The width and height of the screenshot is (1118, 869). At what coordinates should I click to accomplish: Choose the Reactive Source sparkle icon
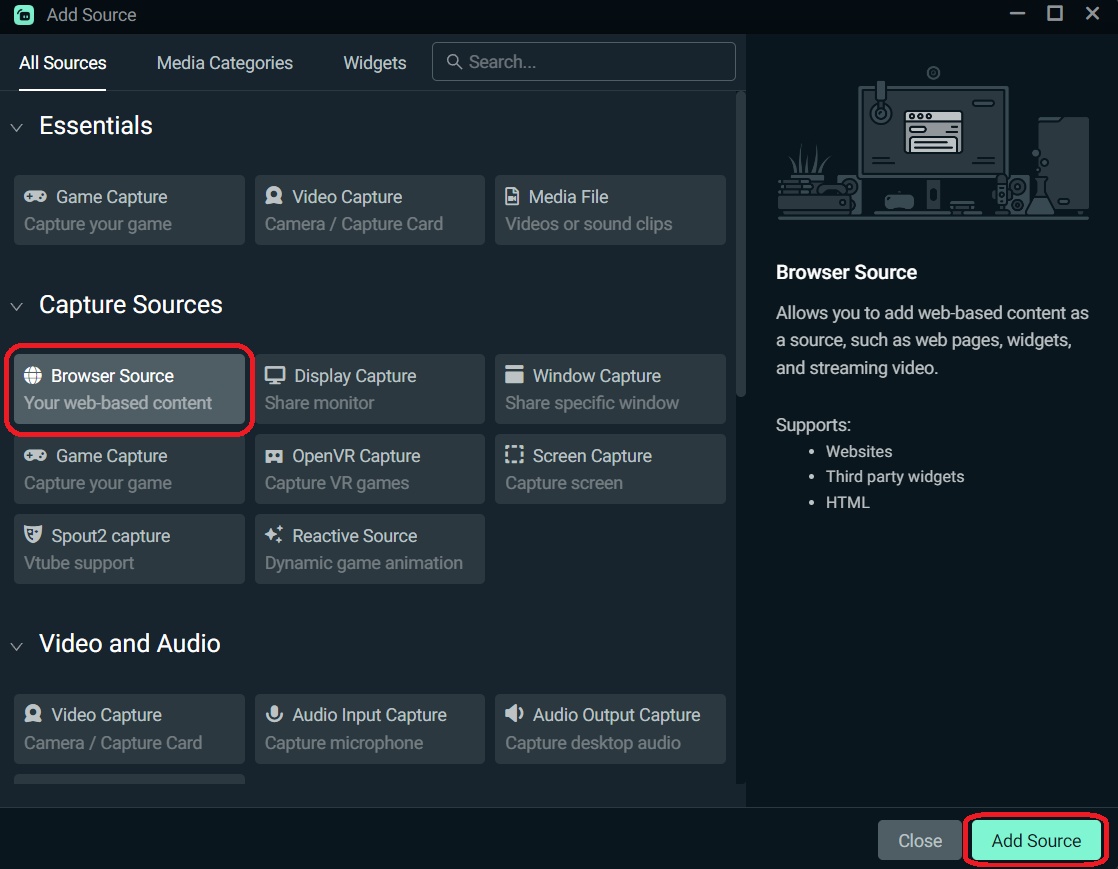click(274, 536)
